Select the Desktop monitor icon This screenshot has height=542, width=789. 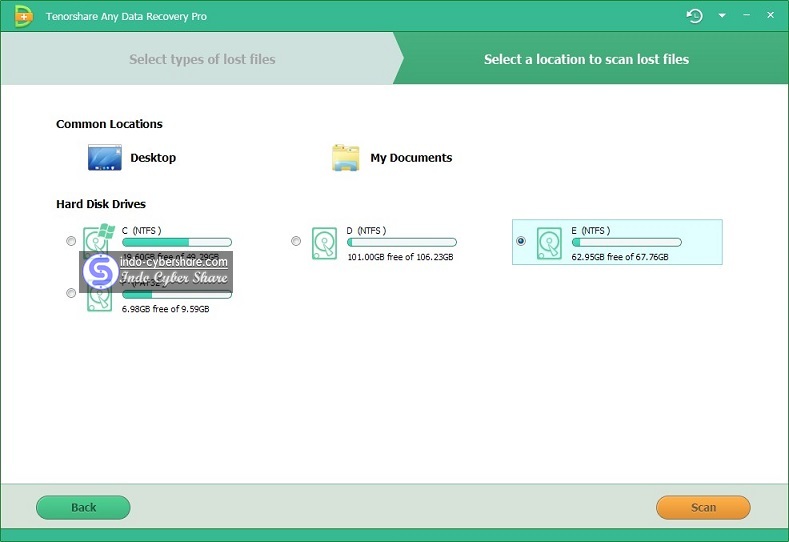tap(105, 158)
